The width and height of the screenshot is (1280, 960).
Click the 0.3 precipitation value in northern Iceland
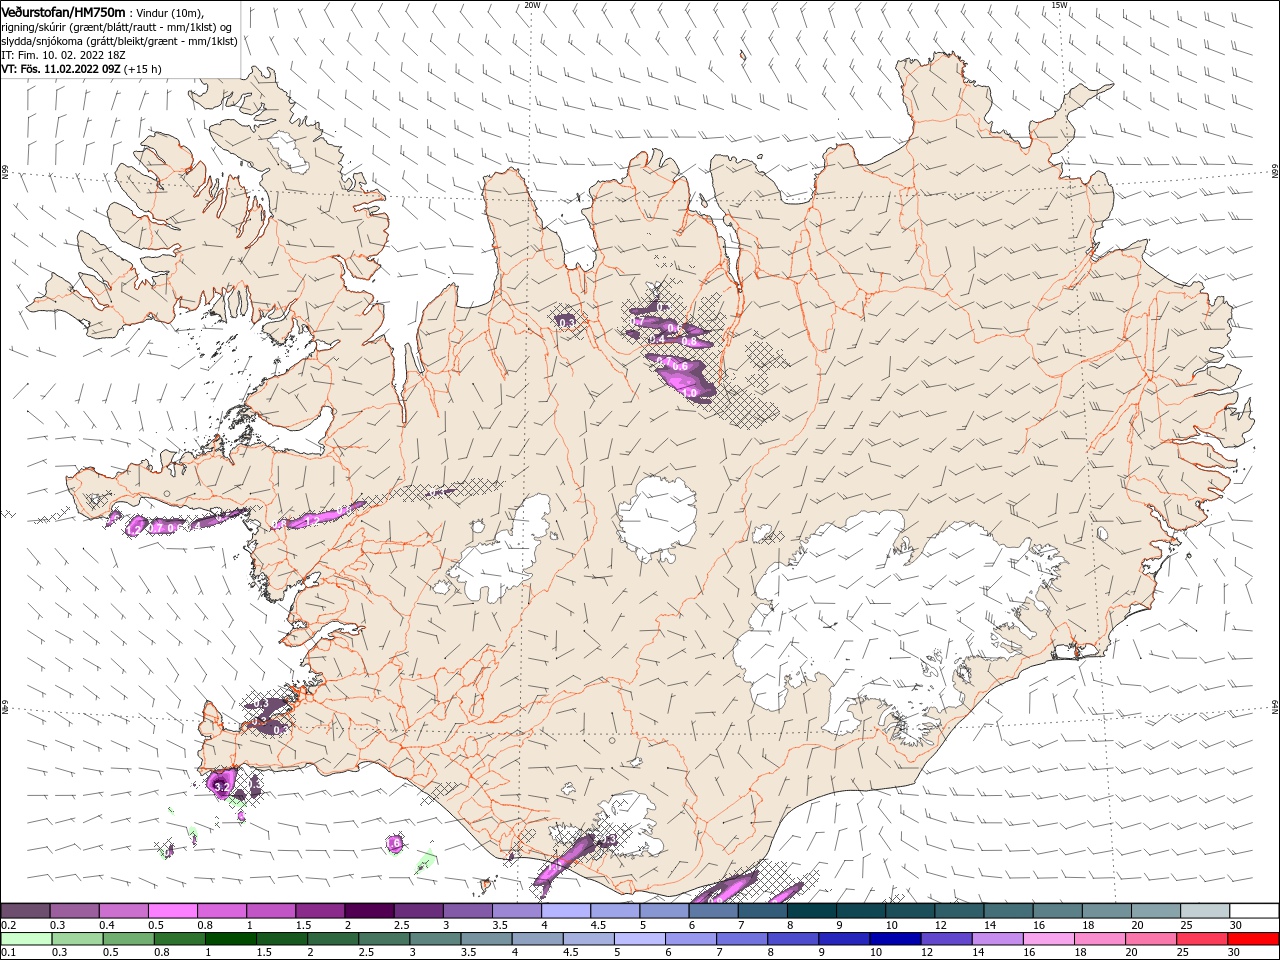pos(567,322)
